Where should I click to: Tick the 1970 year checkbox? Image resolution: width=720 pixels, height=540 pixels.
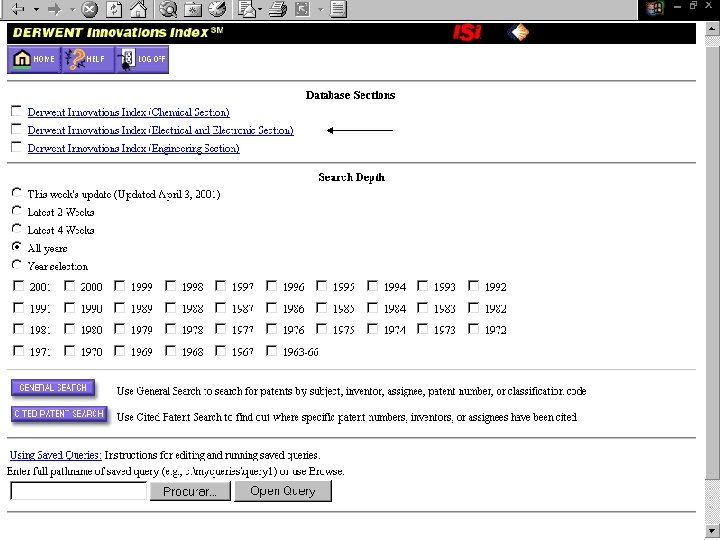point(69,351)
